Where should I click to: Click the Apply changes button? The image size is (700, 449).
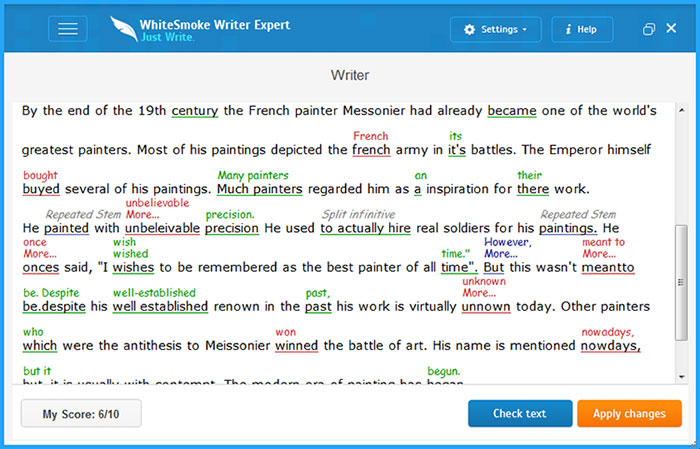tap(629, 413)
